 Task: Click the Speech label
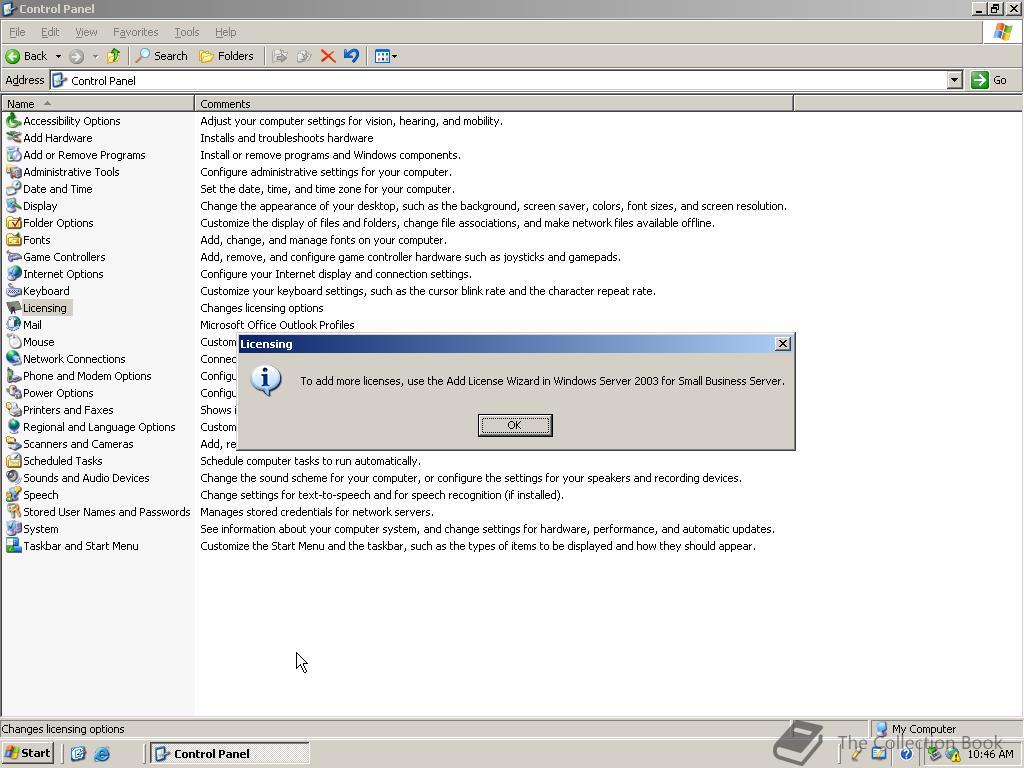point(40,495)
